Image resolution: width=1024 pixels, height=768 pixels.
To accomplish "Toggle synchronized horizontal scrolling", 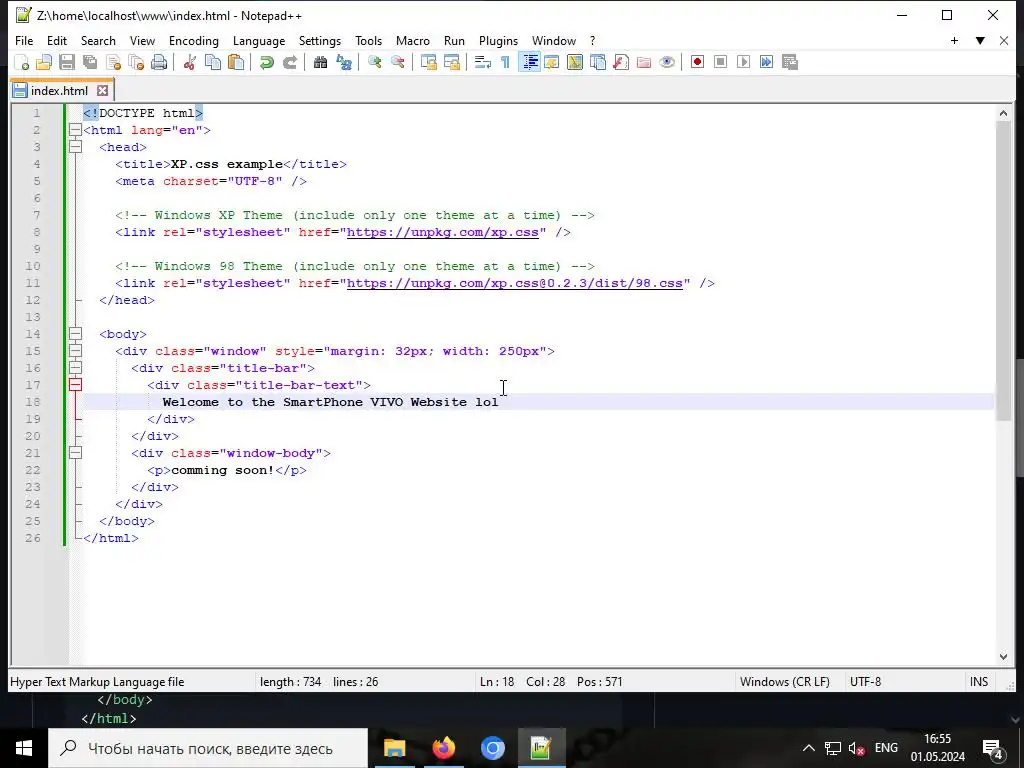I will (x=451, y=62).
